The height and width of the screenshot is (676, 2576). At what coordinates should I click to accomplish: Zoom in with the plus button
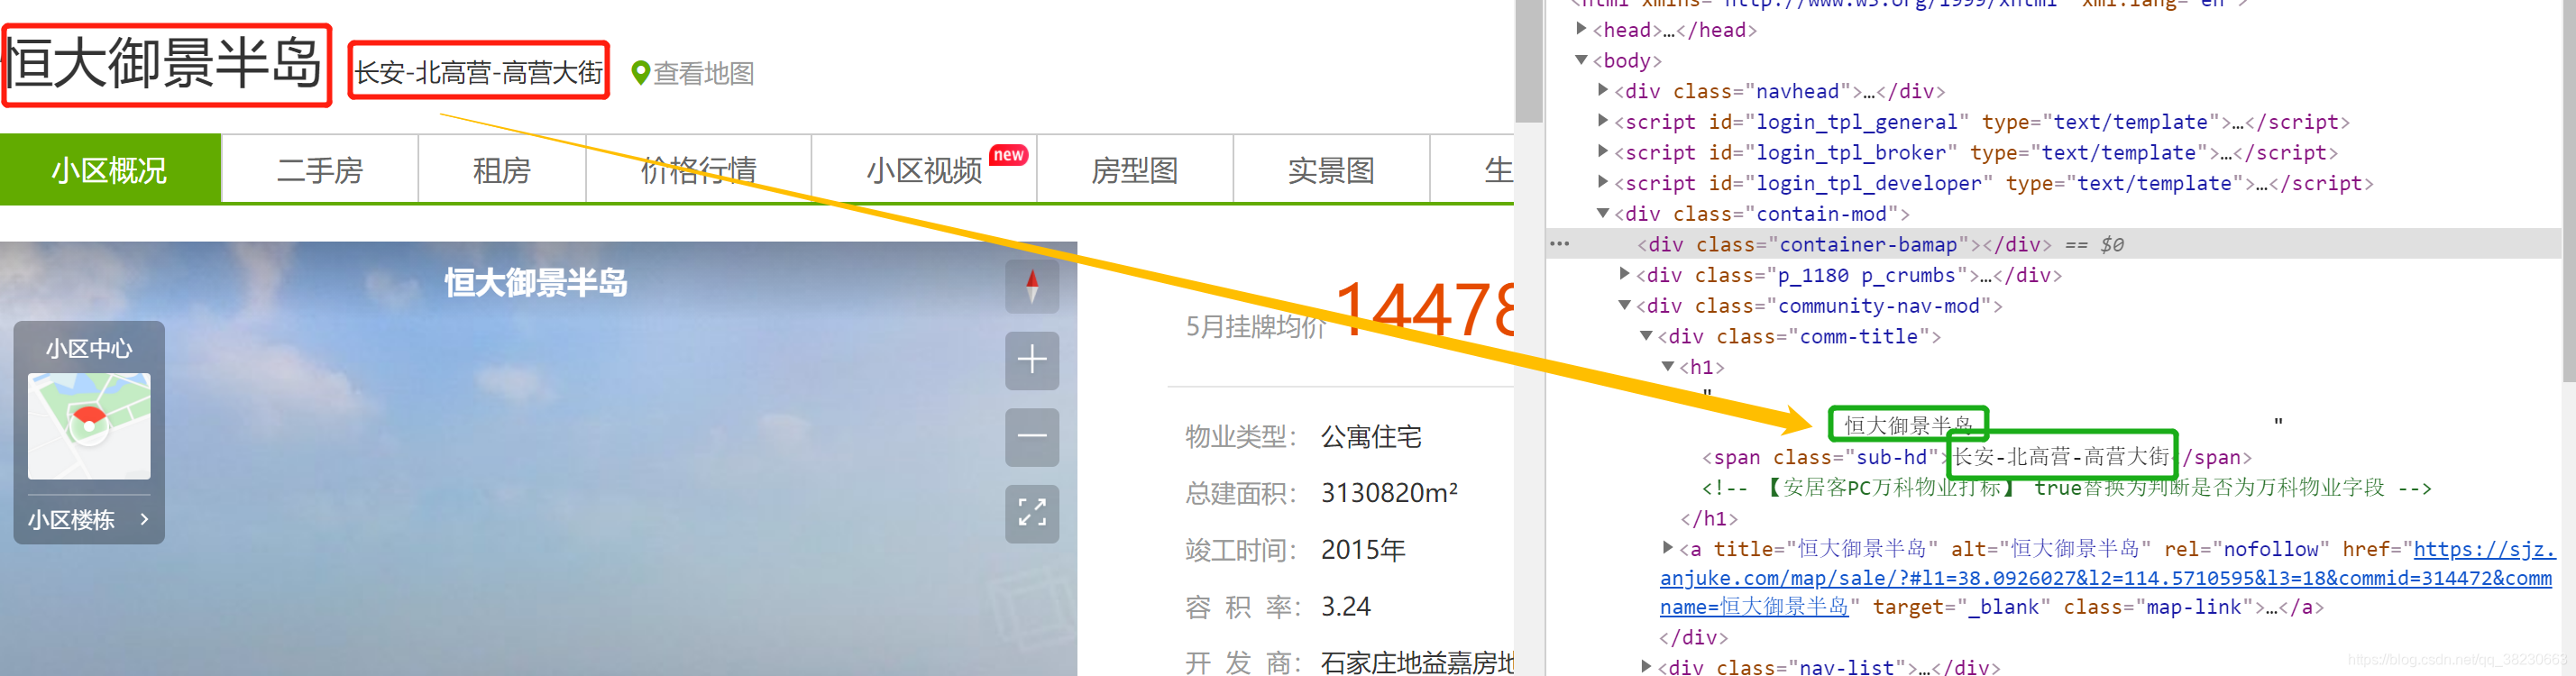tap(1032, 360)
